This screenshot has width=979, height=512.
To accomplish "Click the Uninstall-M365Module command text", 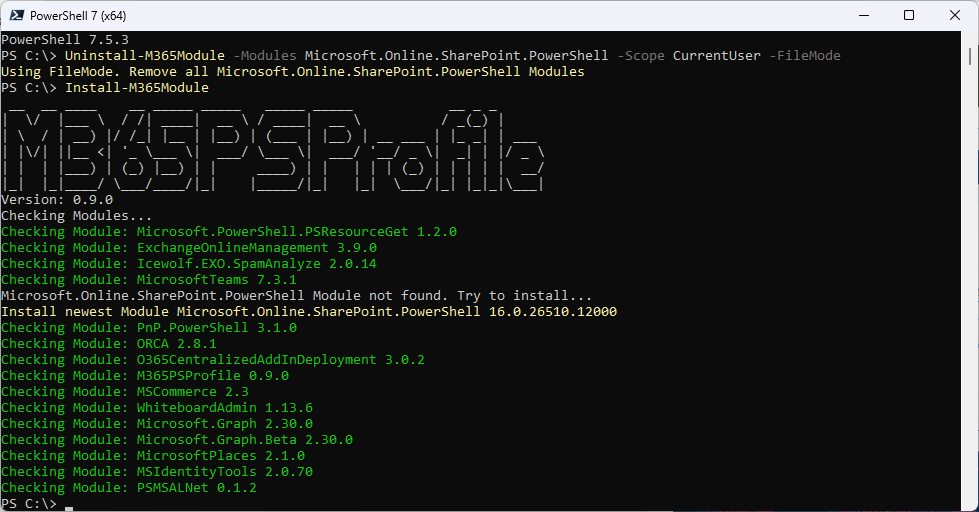I will coord(145,56).
